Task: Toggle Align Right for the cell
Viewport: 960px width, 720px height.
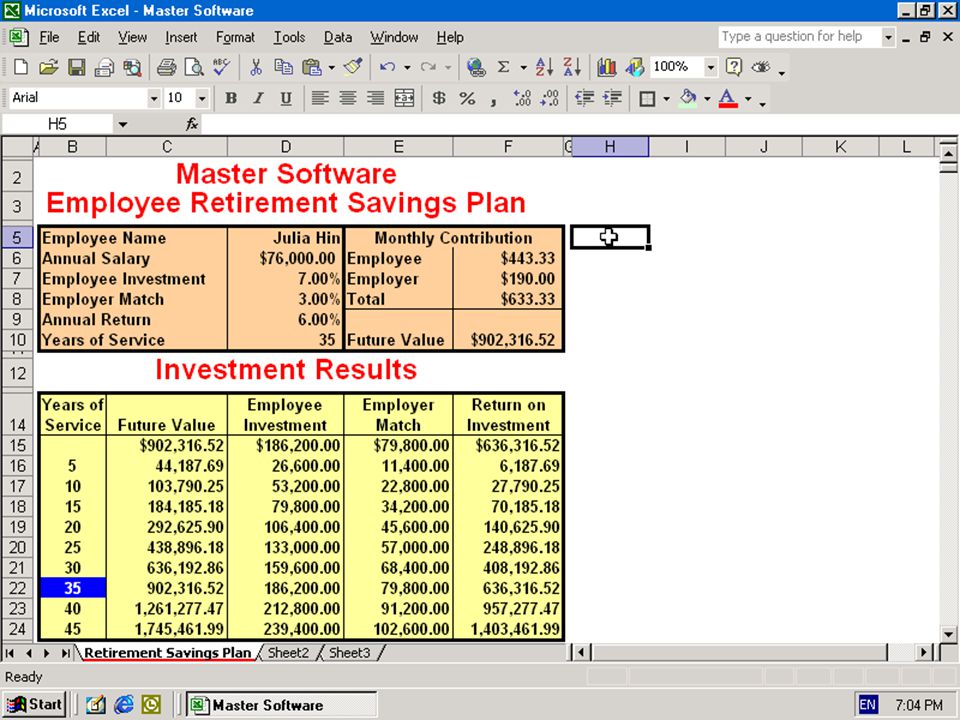Action: tap(375, 98)
